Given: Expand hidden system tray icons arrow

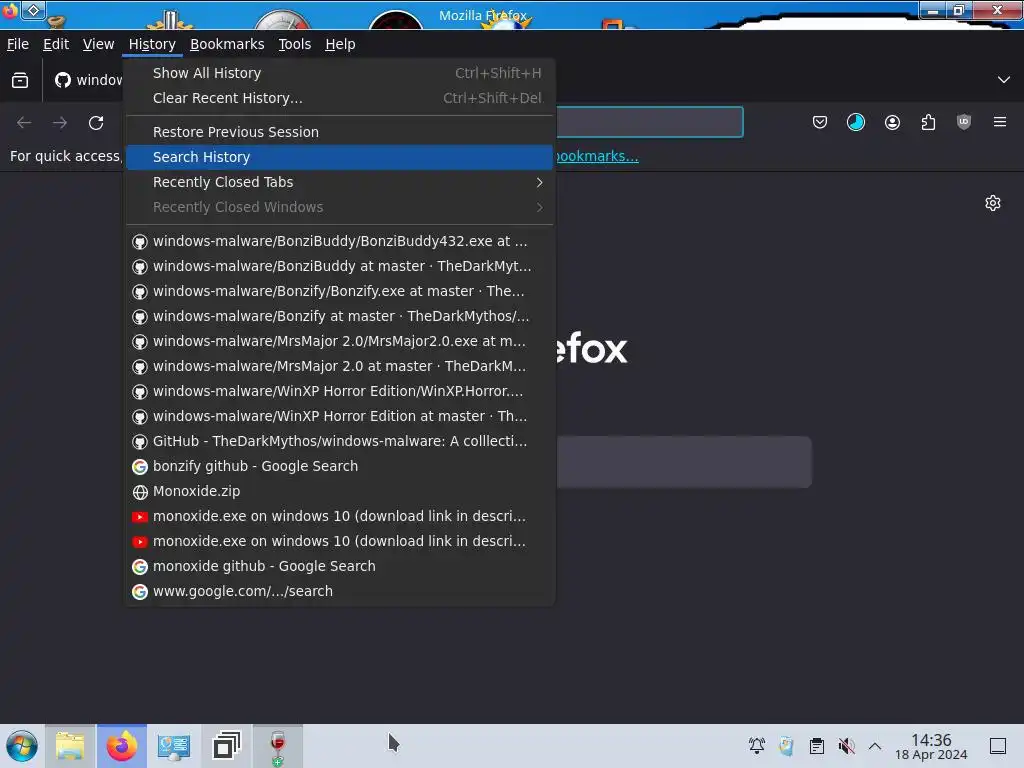Looking at the screenshot, I should pos(875,746).
